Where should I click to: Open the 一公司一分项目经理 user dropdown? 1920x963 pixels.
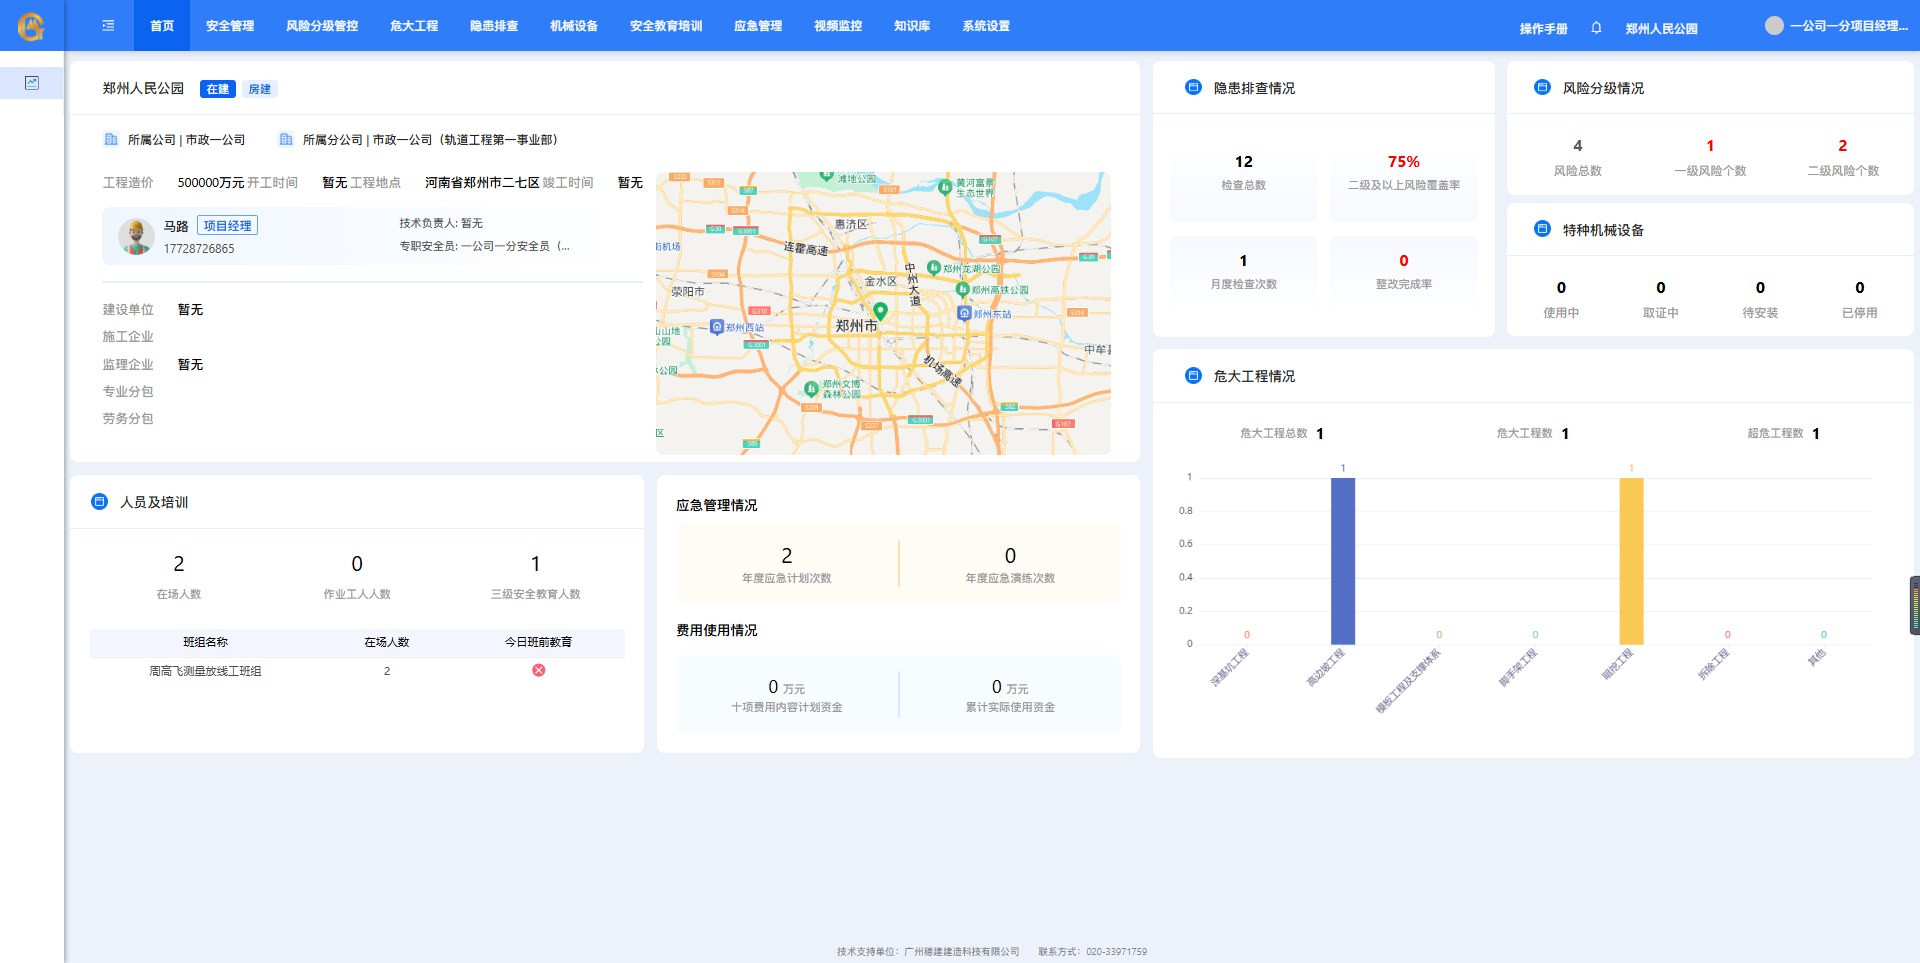point(1848,26)
